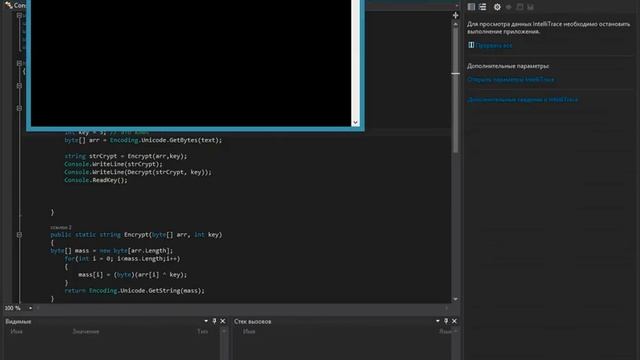The image size is (640, 360).
Task: Click the editor split plus icon
Action: click(456, 16)
